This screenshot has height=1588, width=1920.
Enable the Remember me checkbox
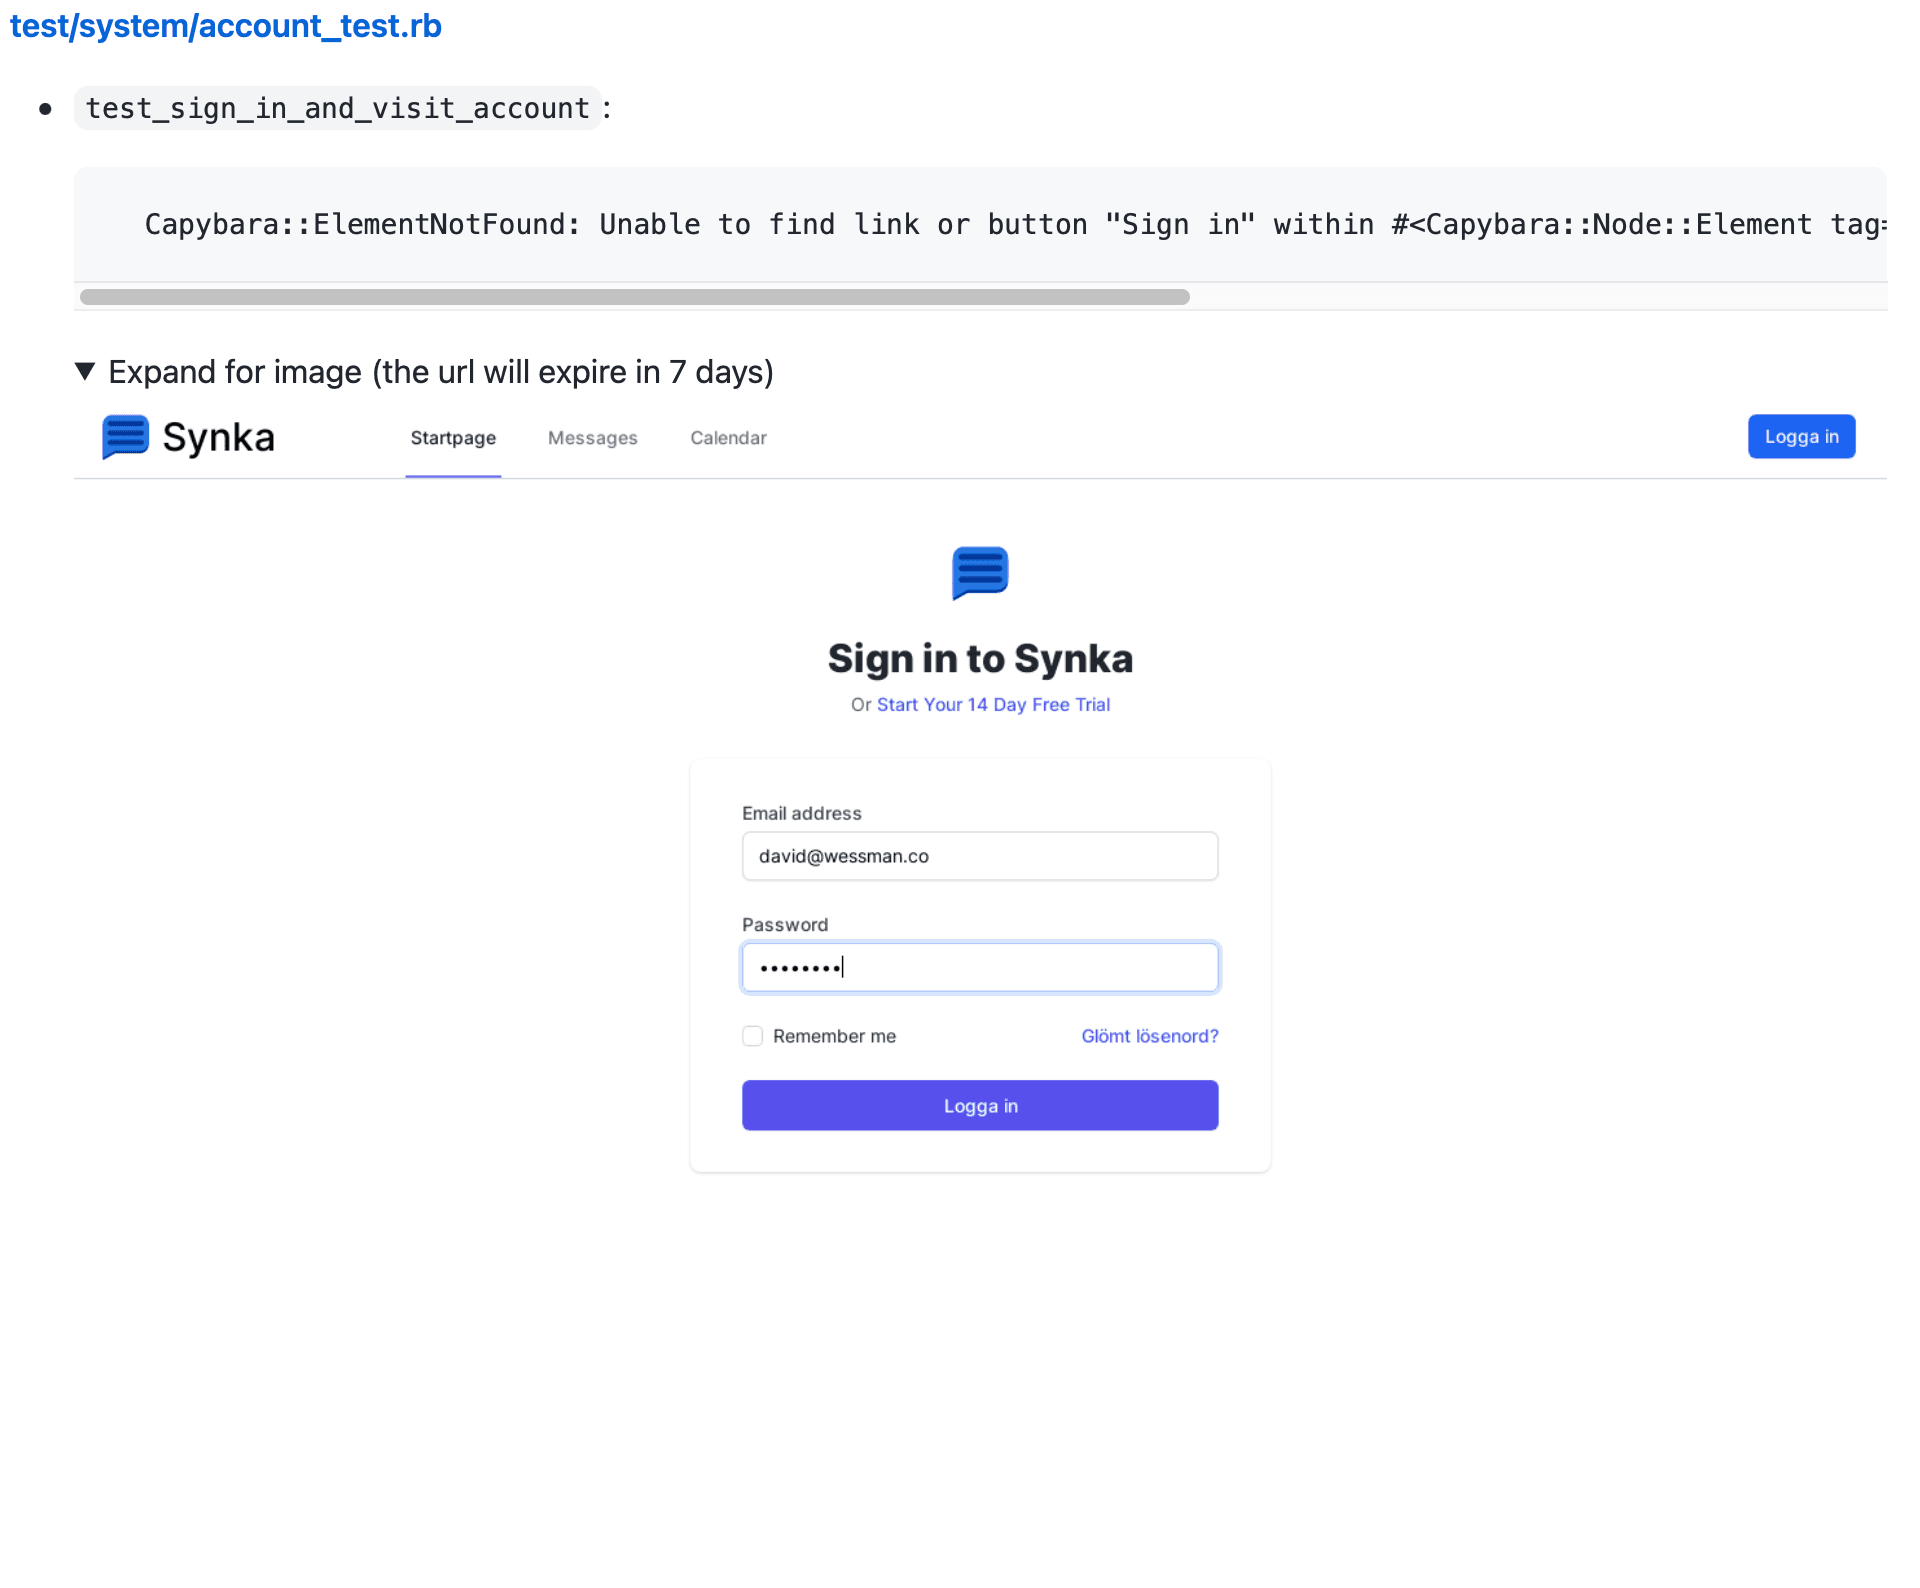pos(752,1036)
